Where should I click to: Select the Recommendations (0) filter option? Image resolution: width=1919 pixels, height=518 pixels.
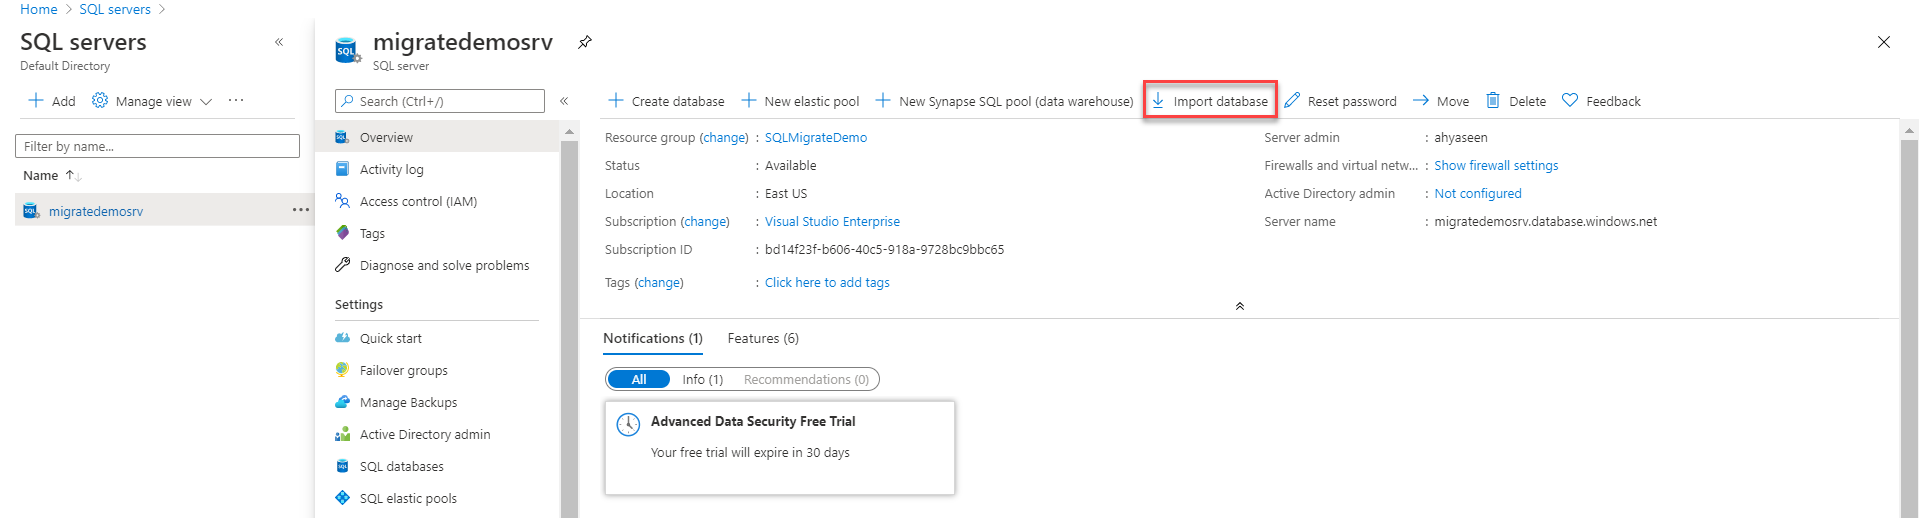click(806, 380)
